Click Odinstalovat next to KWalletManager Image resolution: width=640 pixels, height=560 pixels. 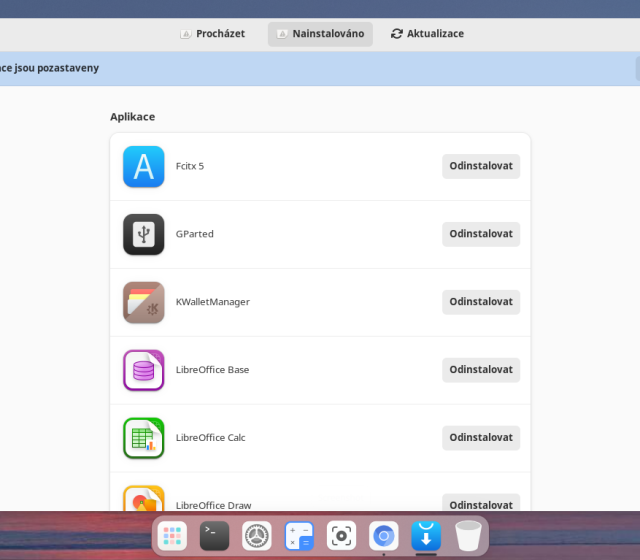click(481, 302)
